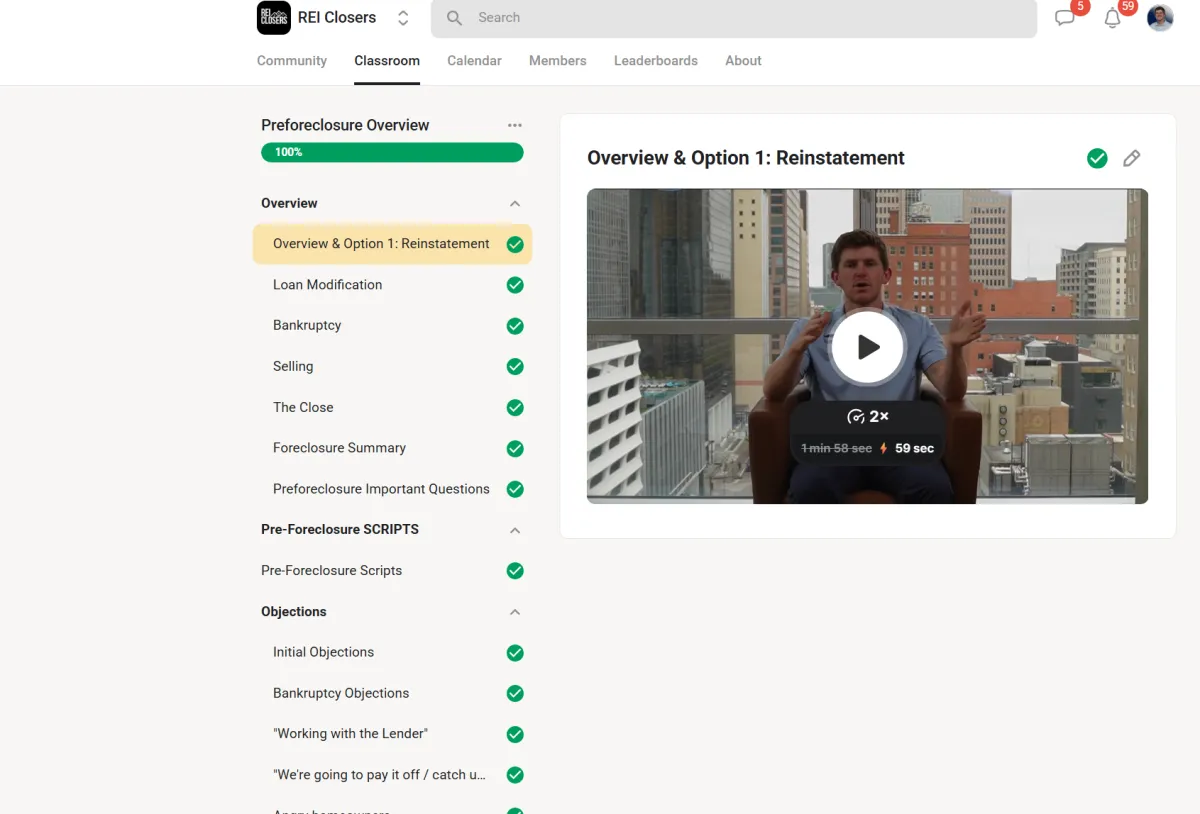Toggle completion check for Bankruptcy lesson
Viewport: 1200px width, 814px height.
(x=515, y=326)
